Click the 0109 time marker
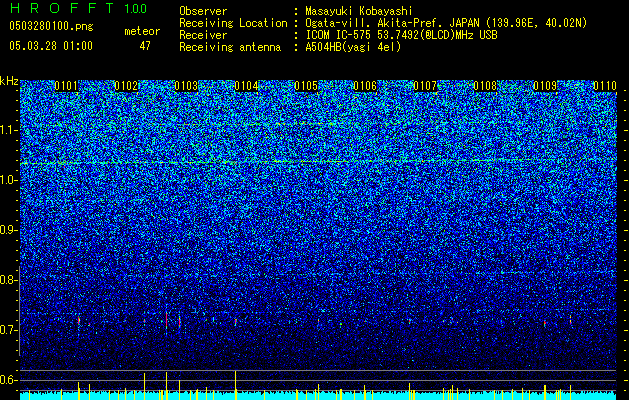 (x=545, y=86)
